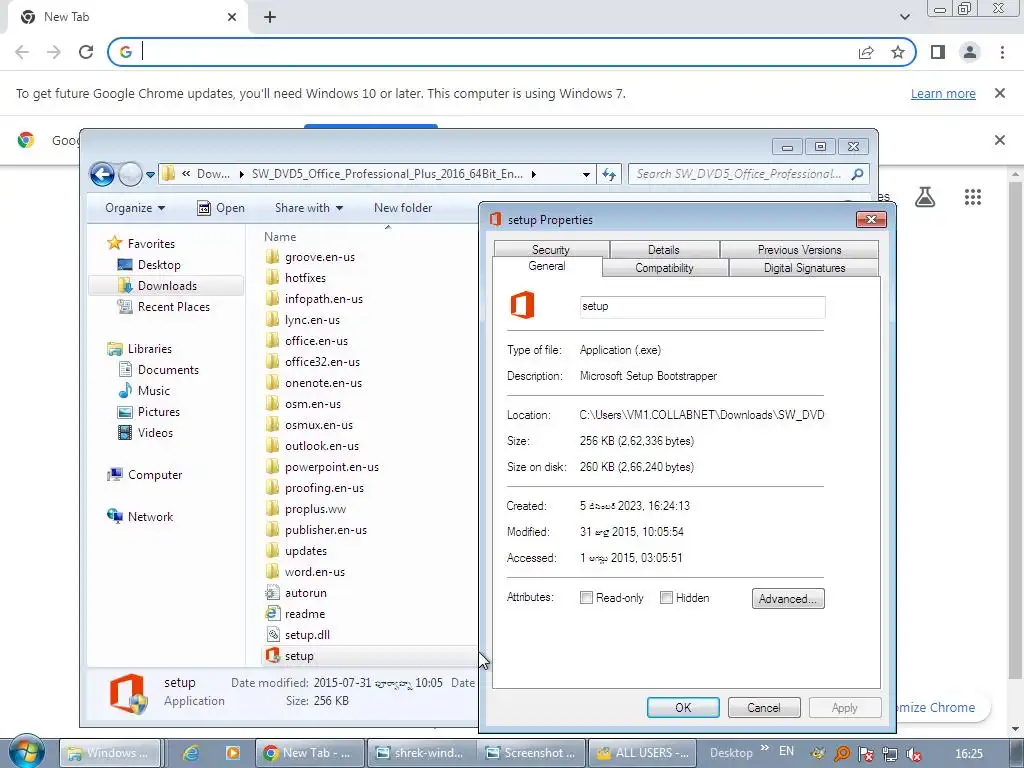Click the Explorer forward navigation arrow
The width and height of the screenshot is (1024, 768).
coord(131,174)
